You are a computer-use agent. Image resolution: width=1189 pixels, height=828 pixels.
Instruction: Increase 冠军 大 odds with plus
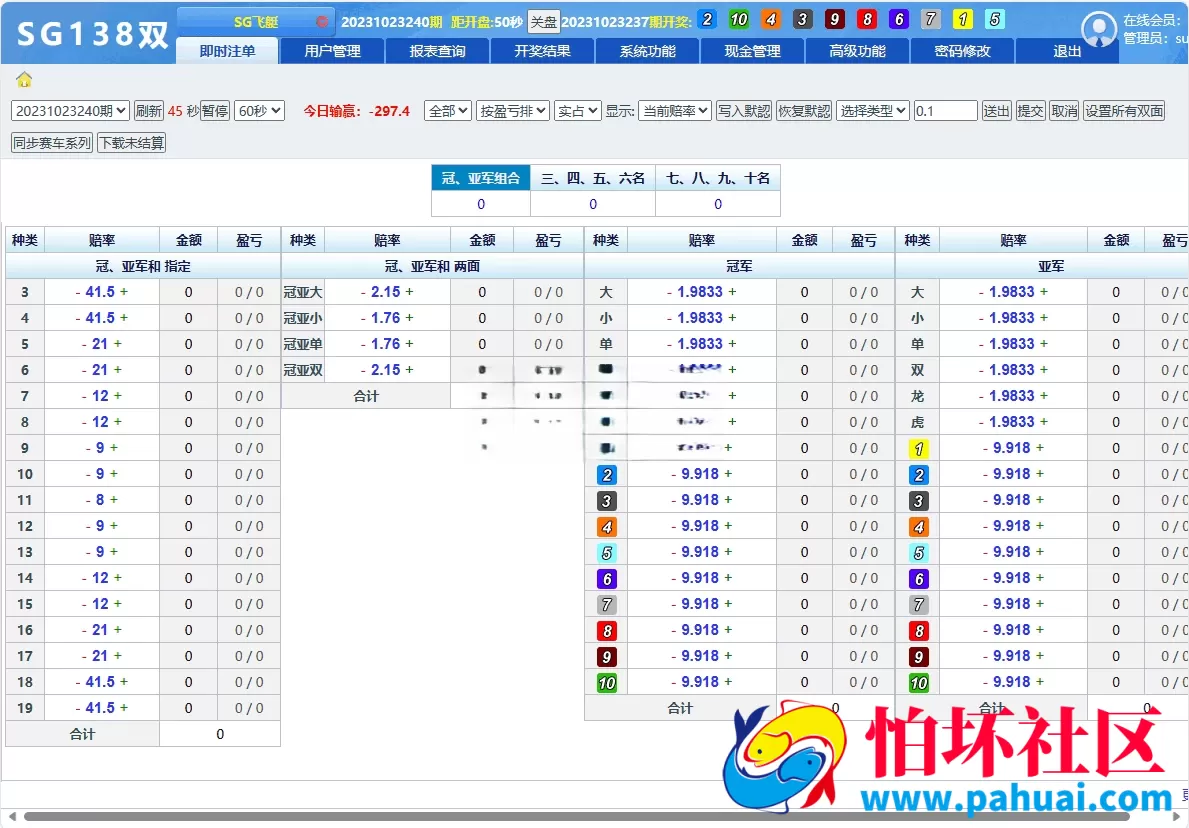[733, 292]
